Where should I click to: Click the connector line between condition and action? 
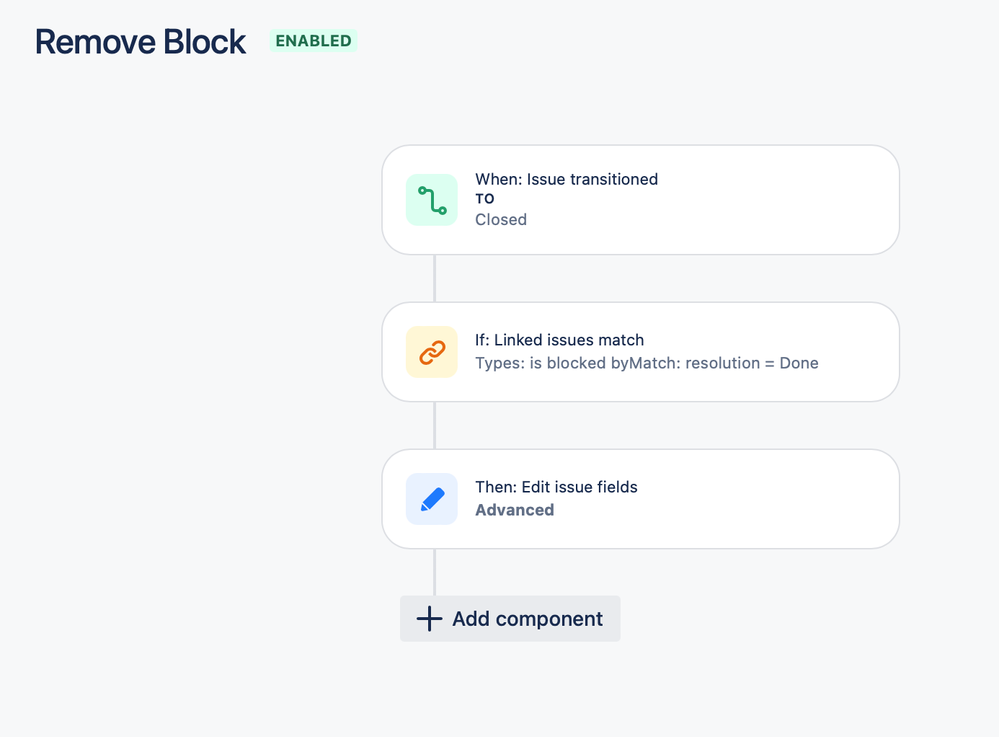[x=435, y=426]
